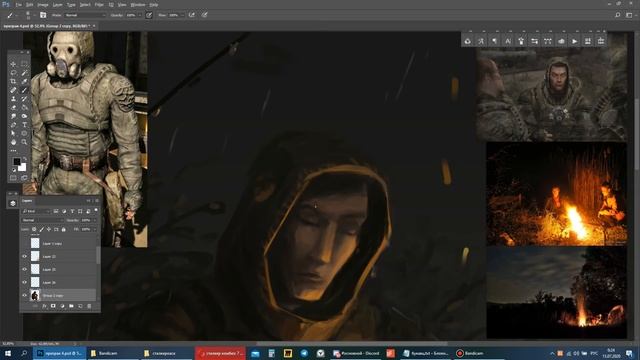Screen dimensions: 640x360
Task: Enable Quick Mask mode
Action: pyautogui.click(x=13, y=178)
